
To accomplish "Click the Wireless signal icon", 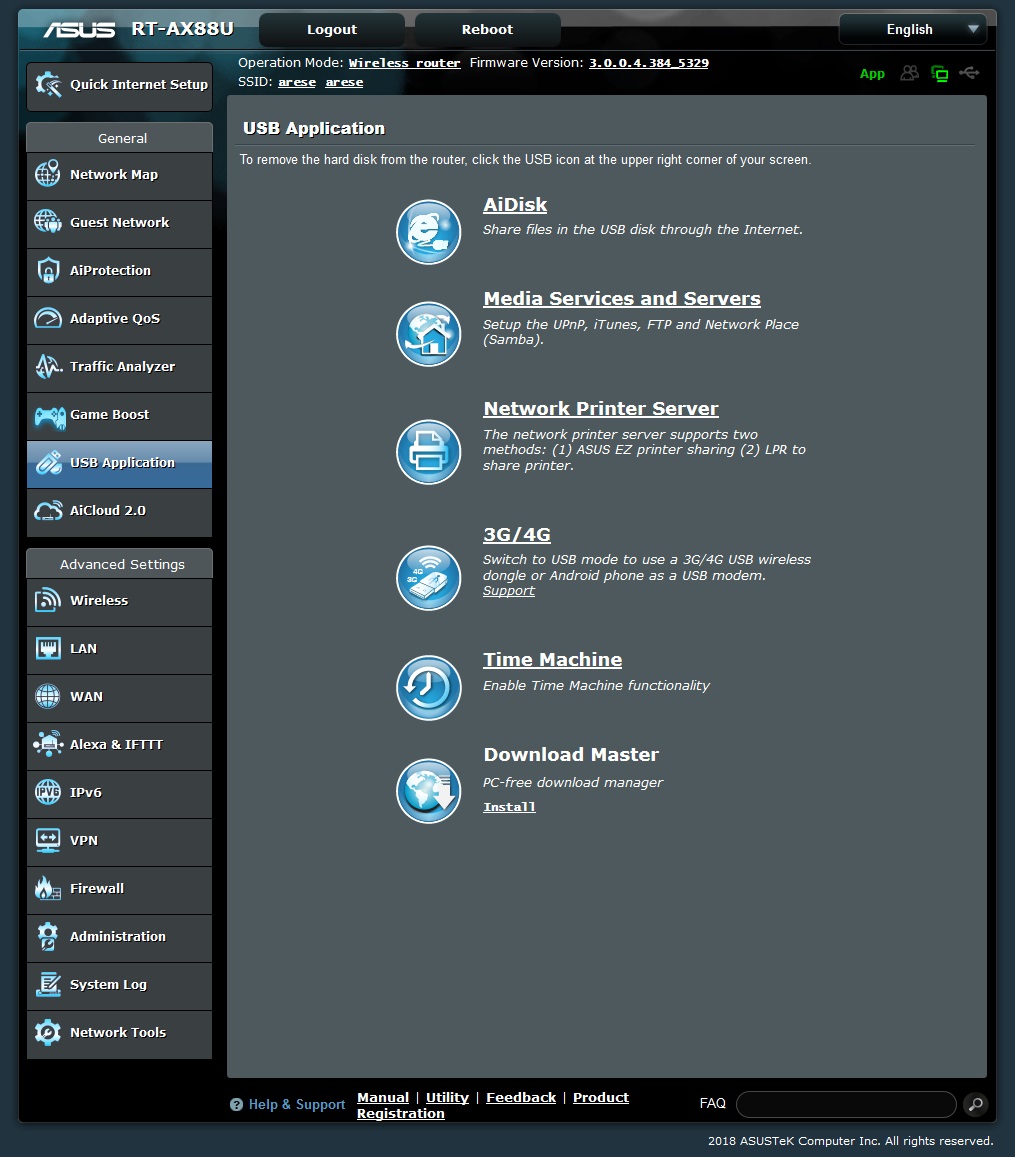I will coord(48,600).
